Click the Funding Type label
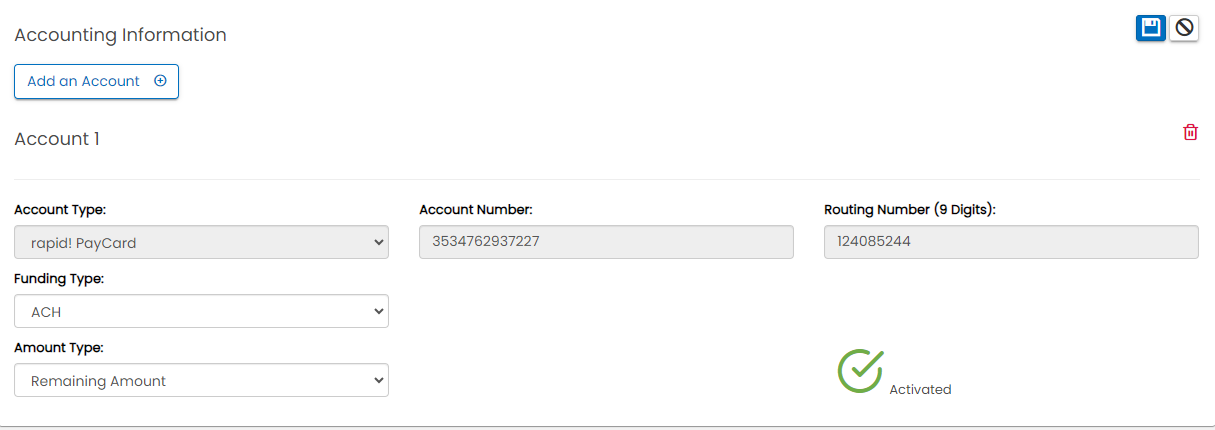 click(x=59, y=279)
